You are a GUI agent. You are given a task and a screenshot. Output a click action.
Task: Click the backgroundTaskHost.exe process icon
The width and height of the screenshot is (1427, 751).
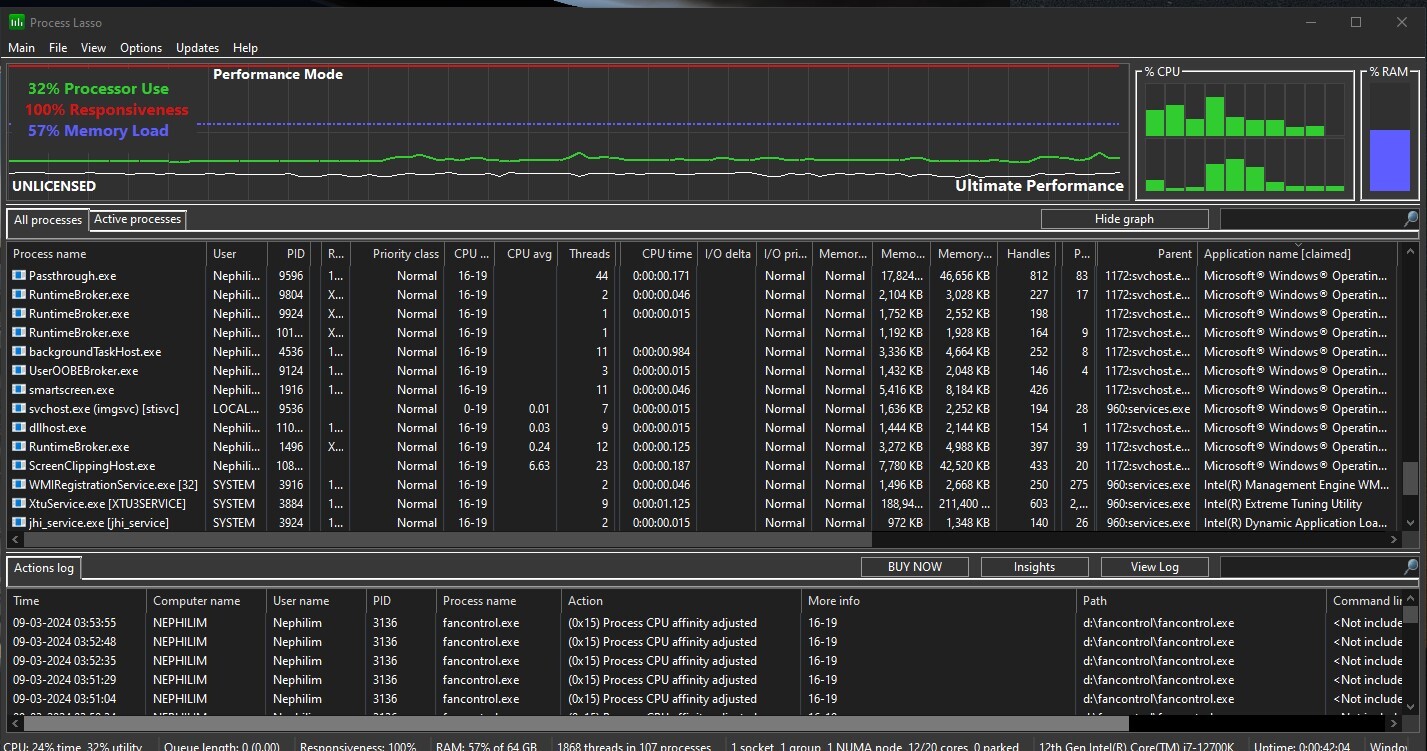point(19,352)
